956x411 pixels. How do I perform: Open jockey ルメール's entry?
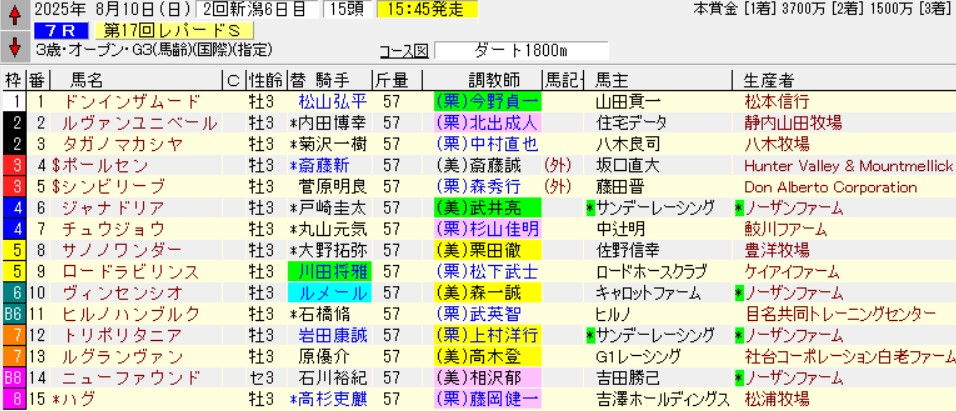tap(327, 292)
